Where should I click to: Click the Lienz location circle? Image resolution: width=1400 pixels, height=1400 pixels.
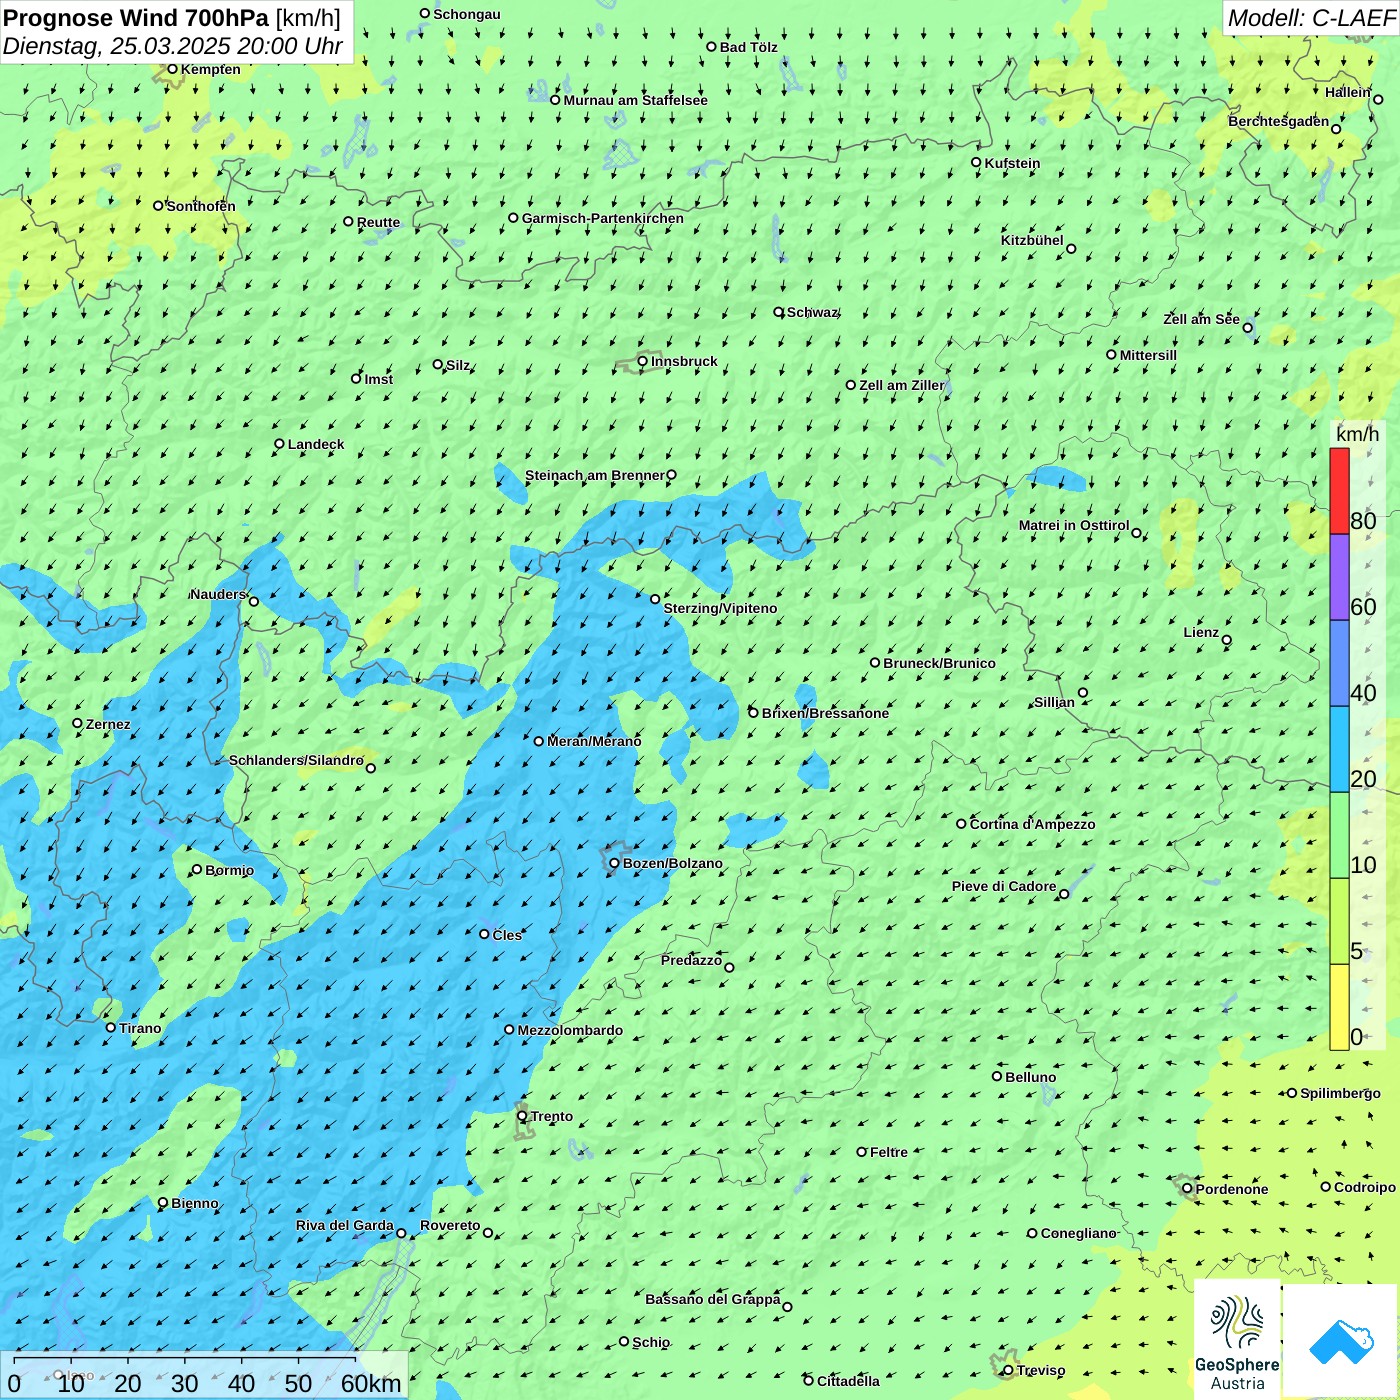click(x=1227, y=640)
